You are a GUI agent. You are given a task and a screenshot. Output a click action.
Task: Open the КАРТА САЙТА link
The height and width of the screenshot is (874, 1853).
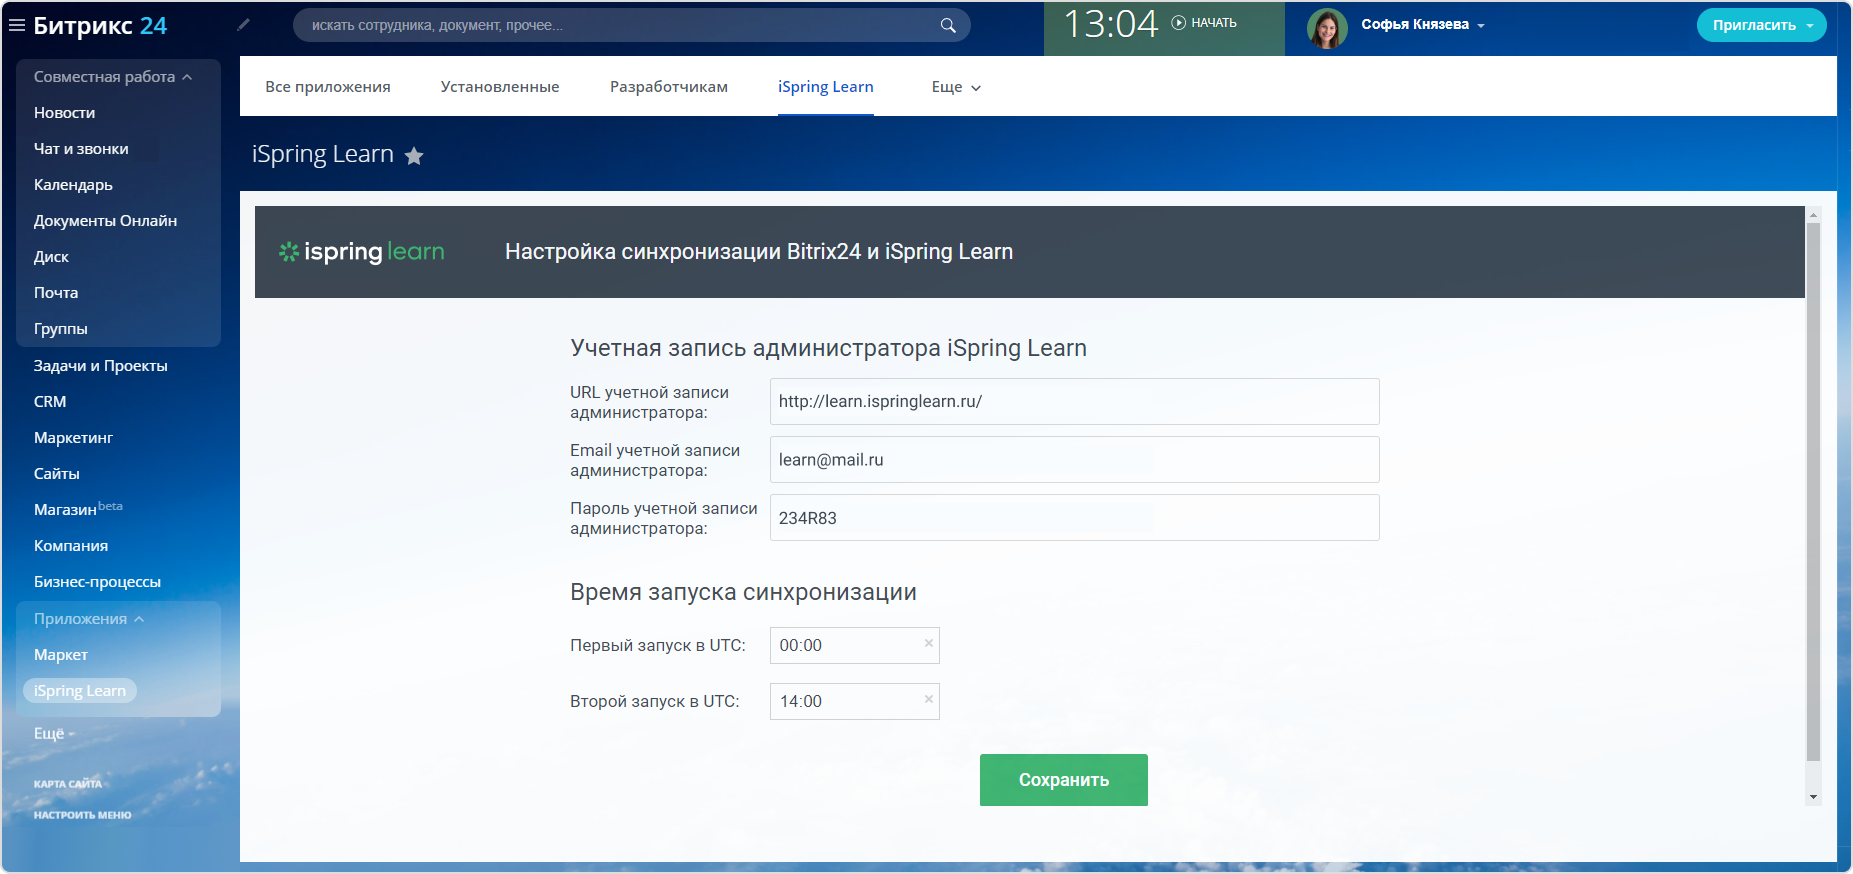68,784
